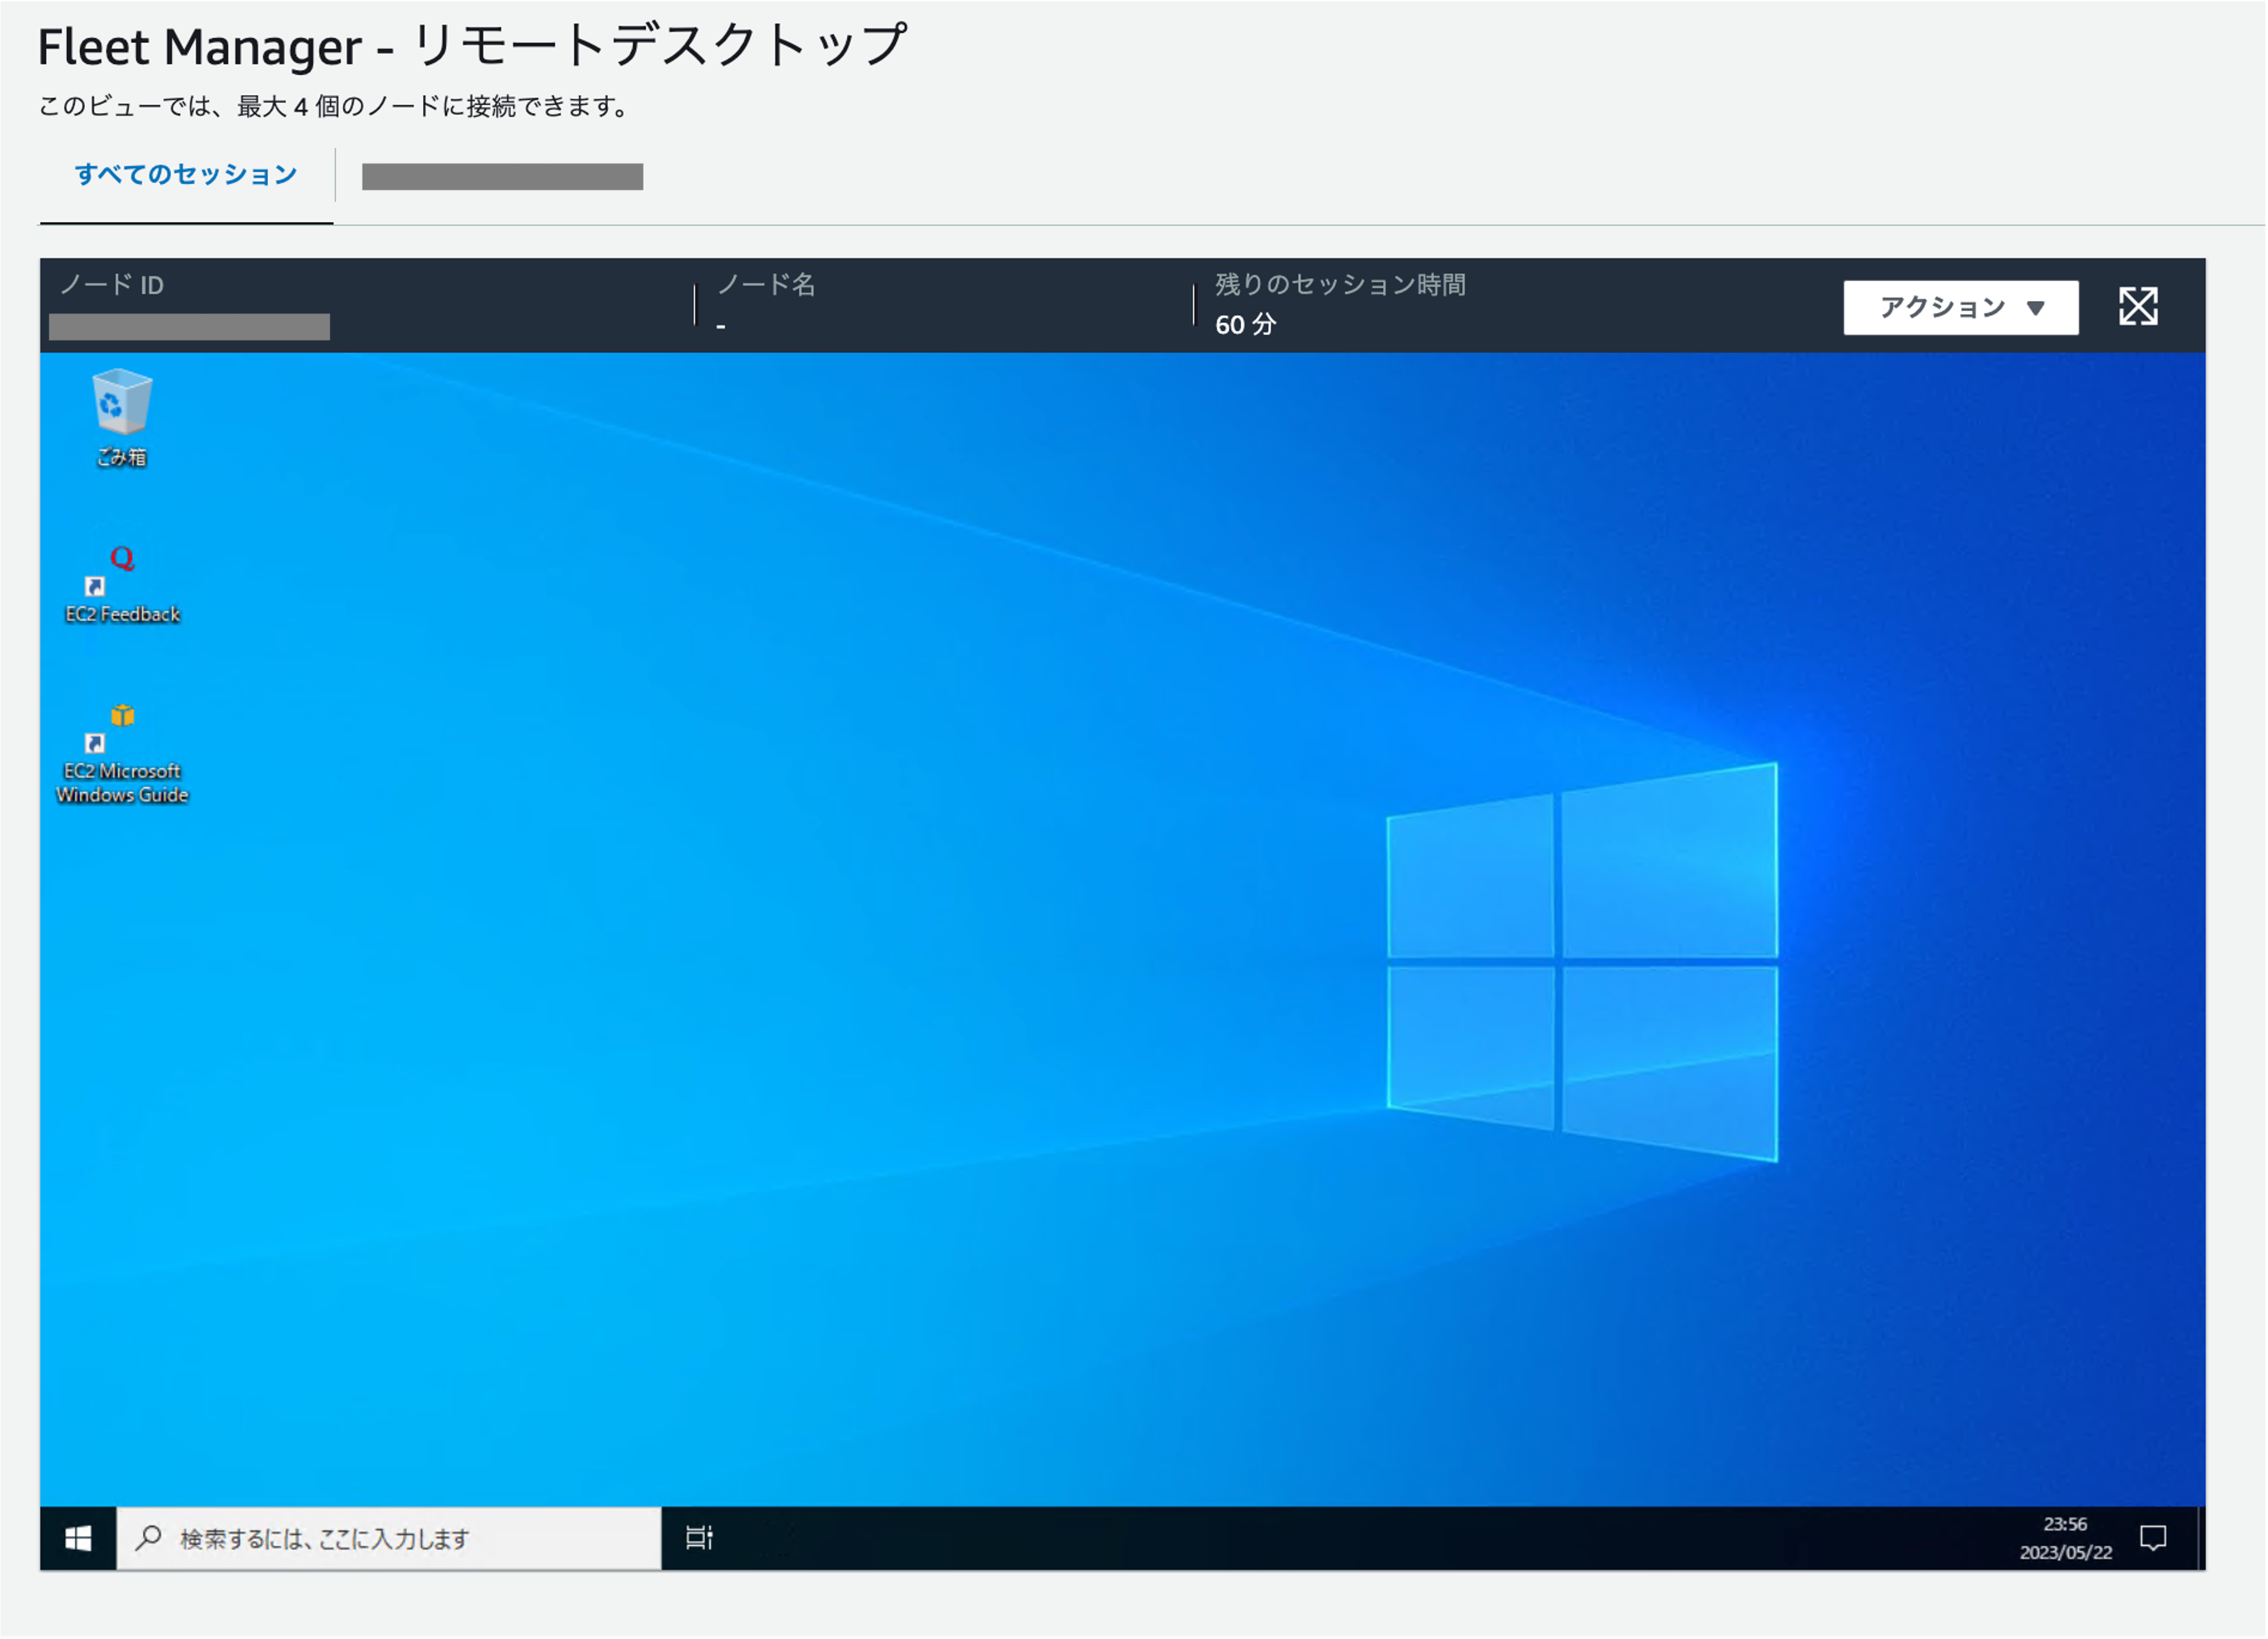
Task: Open the notification center icon
Action: (x=2153, y=1539)
